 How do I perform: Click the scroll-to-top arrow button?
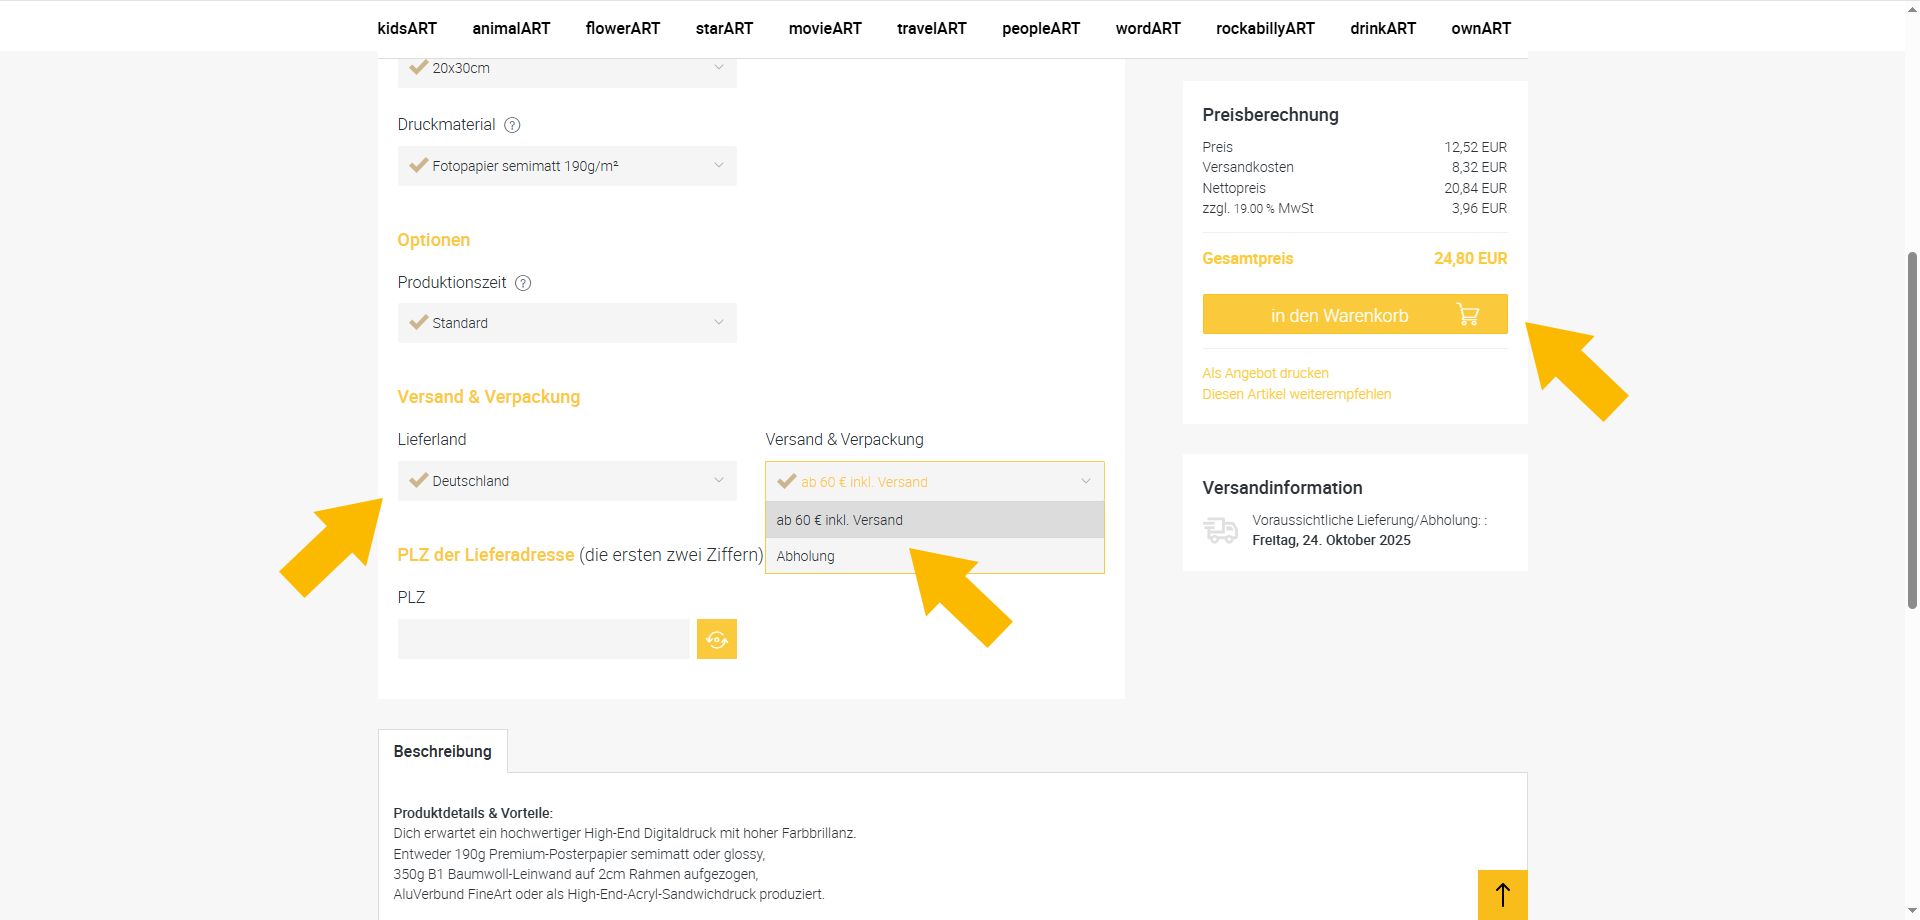point(1502,894)
